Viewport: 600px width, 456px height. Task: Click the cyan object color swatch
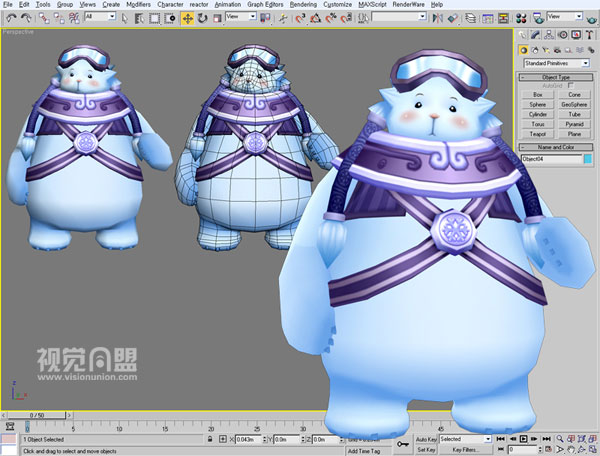point(588,158)
